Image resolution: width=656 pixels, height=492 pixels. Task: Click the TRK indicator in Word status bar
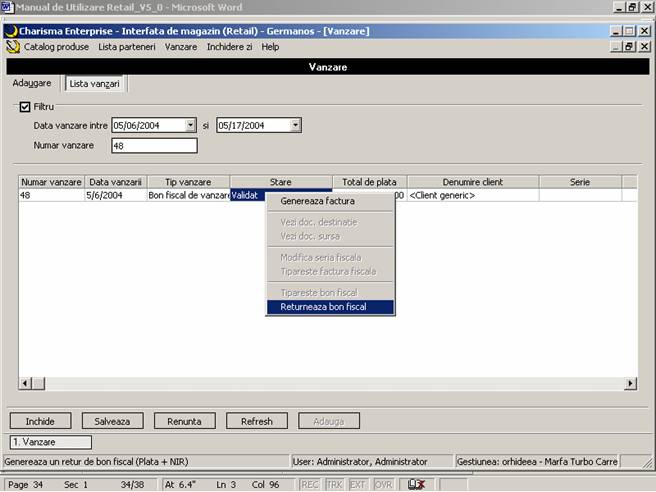[334, 484]
